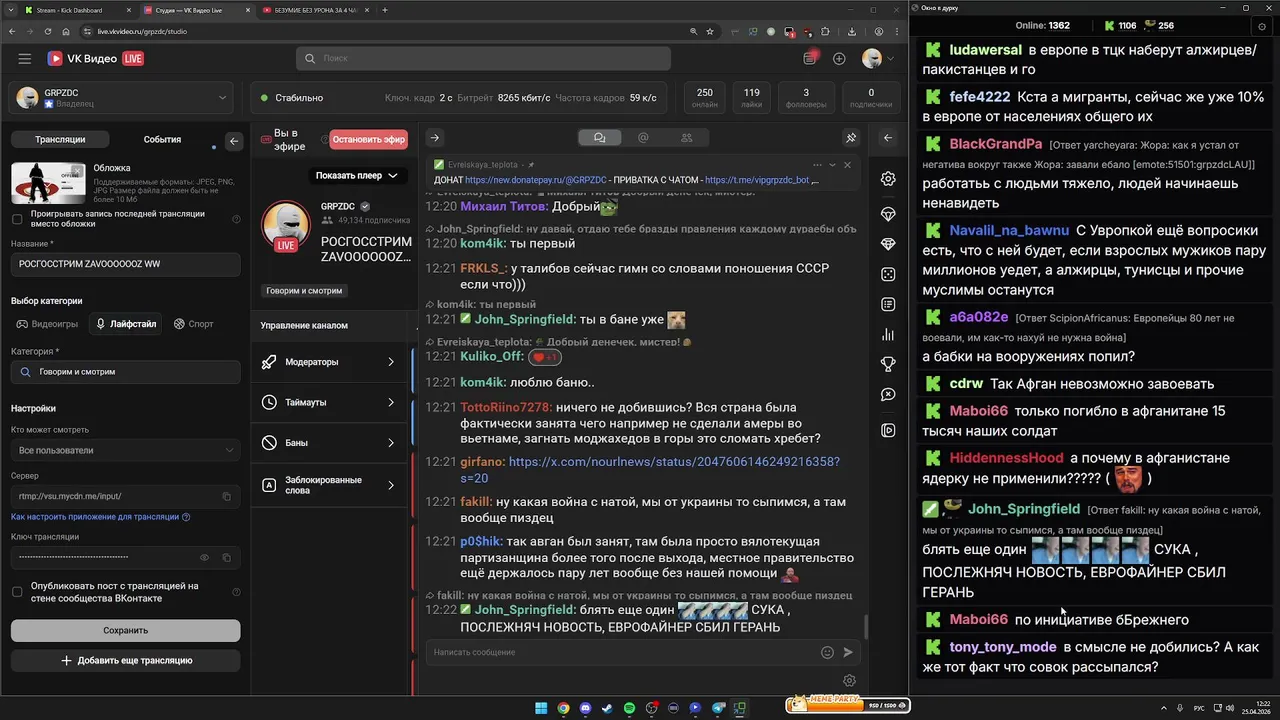Image resolution: width=1280 pixels, height=720 pixels.
Task: Reveal the stream key with eye icon
Action: pos(204,557)
